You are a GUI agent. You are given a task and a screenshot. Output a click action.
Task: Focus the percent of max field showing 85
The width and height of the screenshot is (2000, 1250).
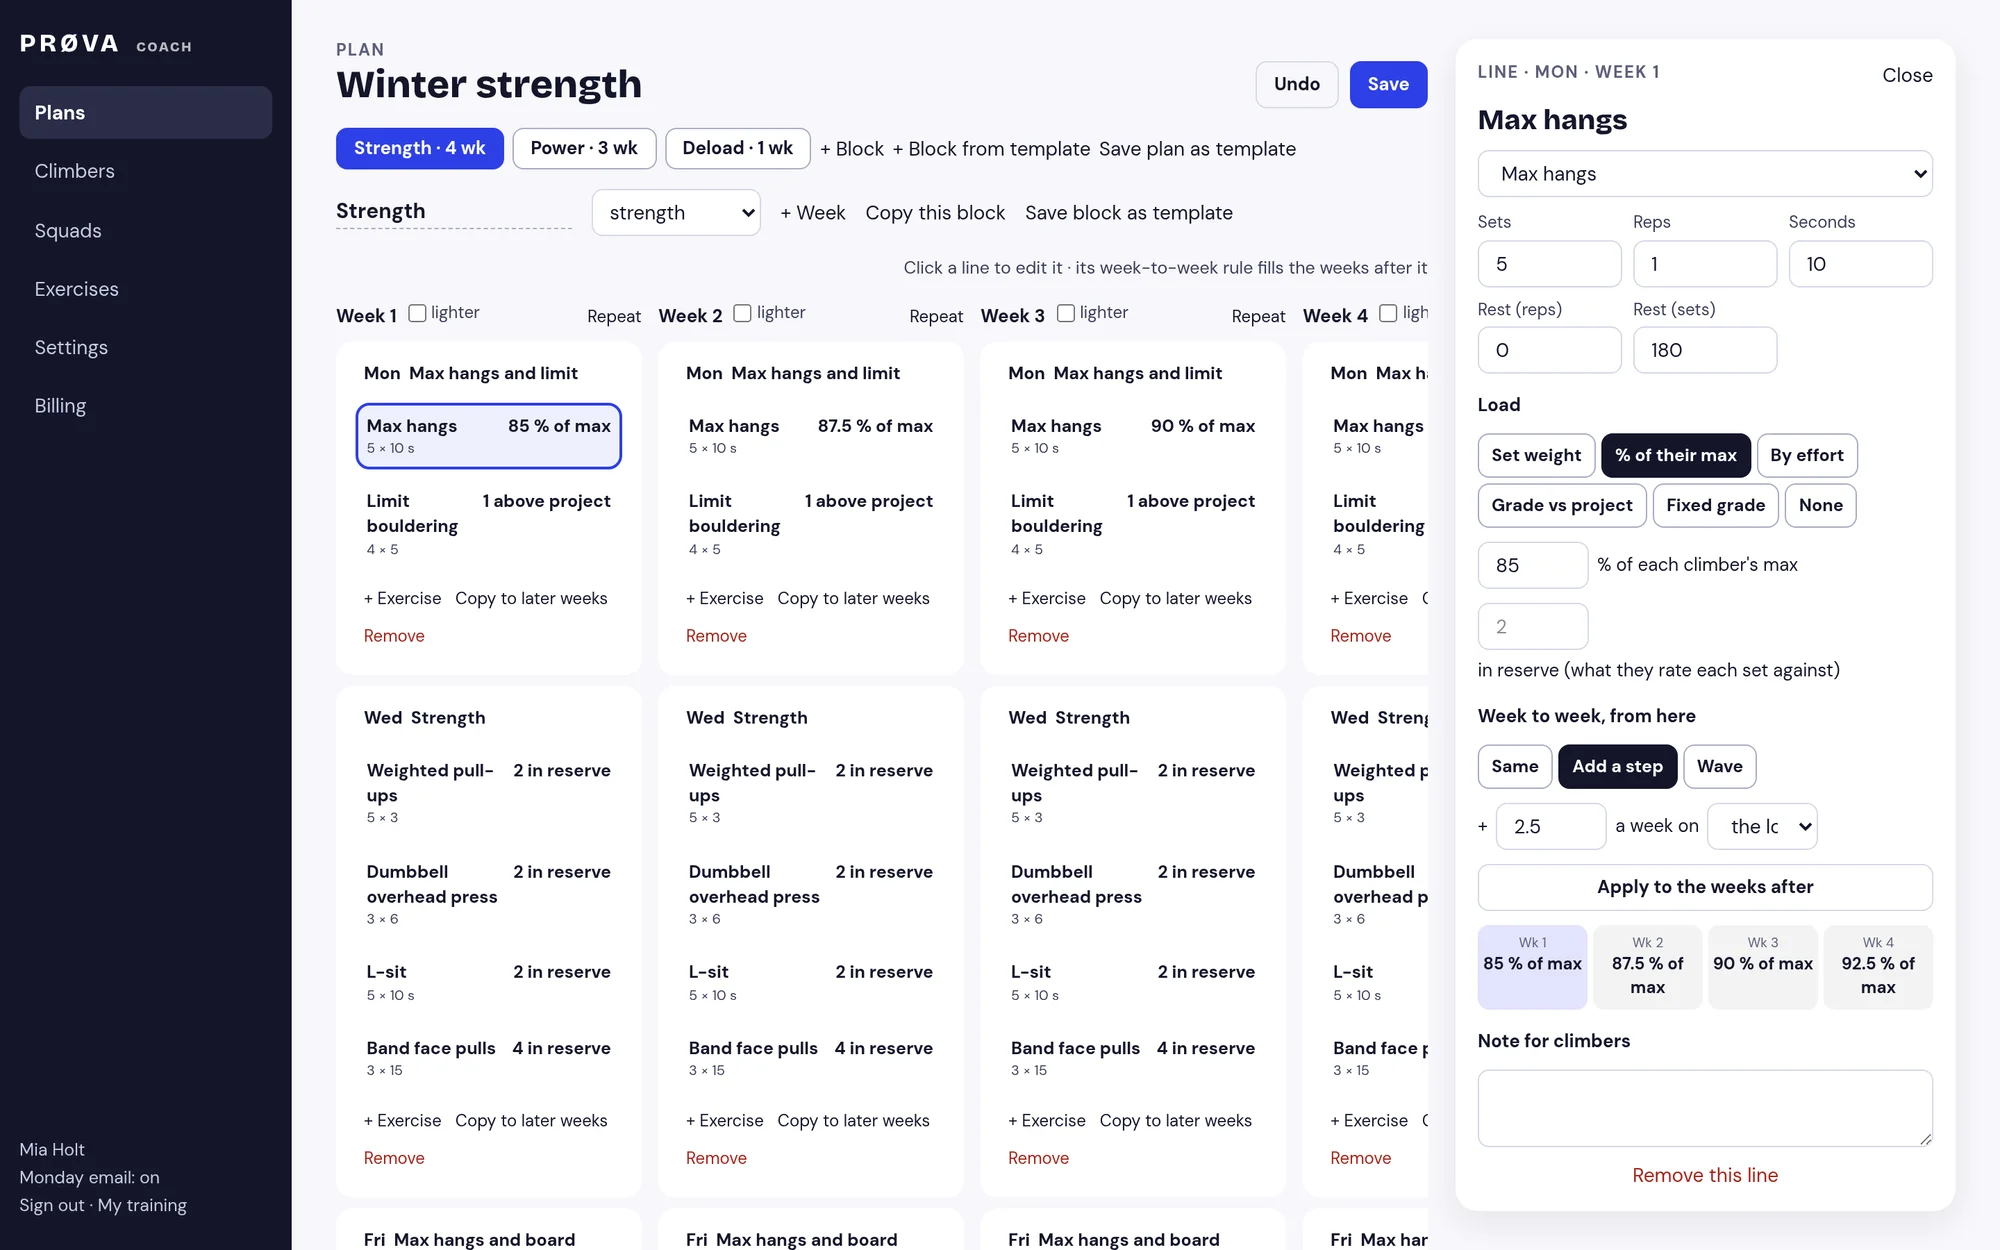pos(1532,565)
